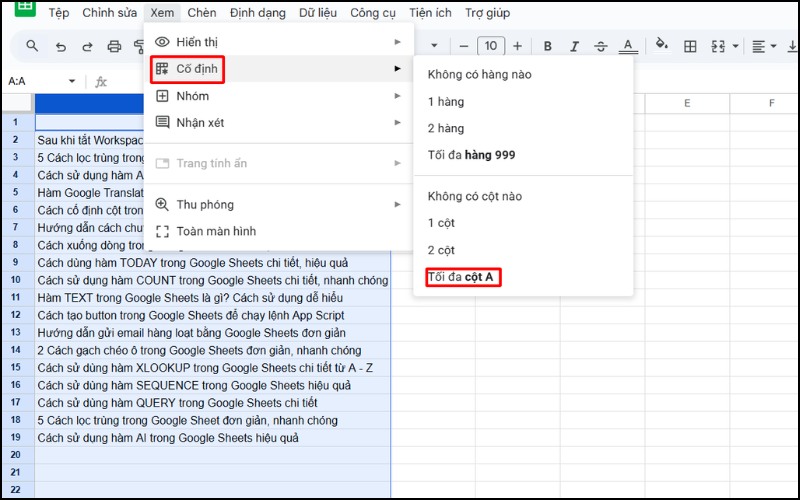This screenshot has width=800, height=500.
Task: Open the Google Sheets home icon
Action: tap(24, 10)
